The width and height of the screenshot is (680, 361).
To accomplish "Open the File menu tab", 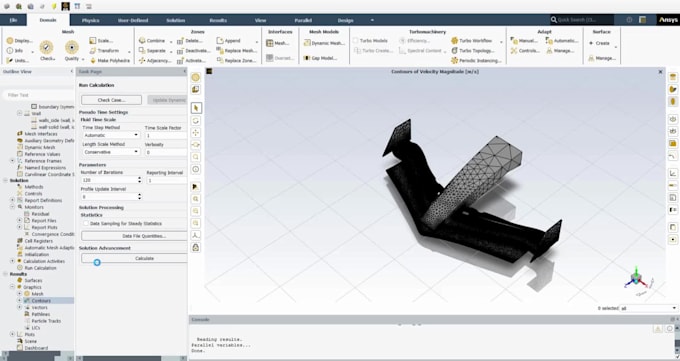I will pos(13,20).
